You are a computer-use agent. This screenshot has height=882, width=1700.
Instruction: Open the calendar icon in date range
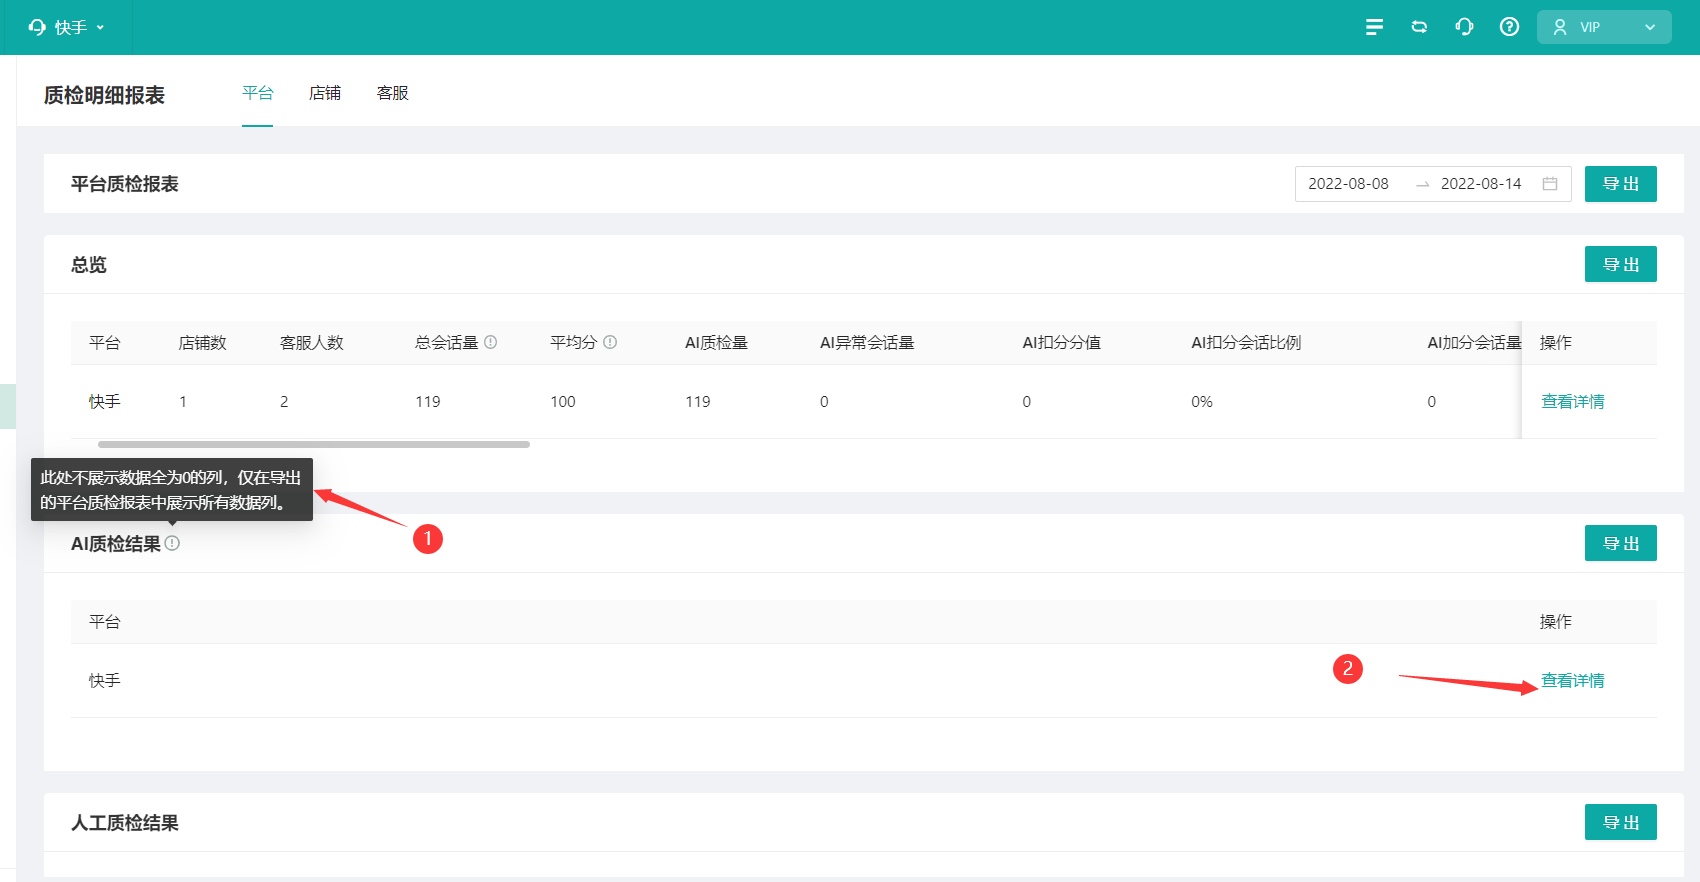[1550, 184]
